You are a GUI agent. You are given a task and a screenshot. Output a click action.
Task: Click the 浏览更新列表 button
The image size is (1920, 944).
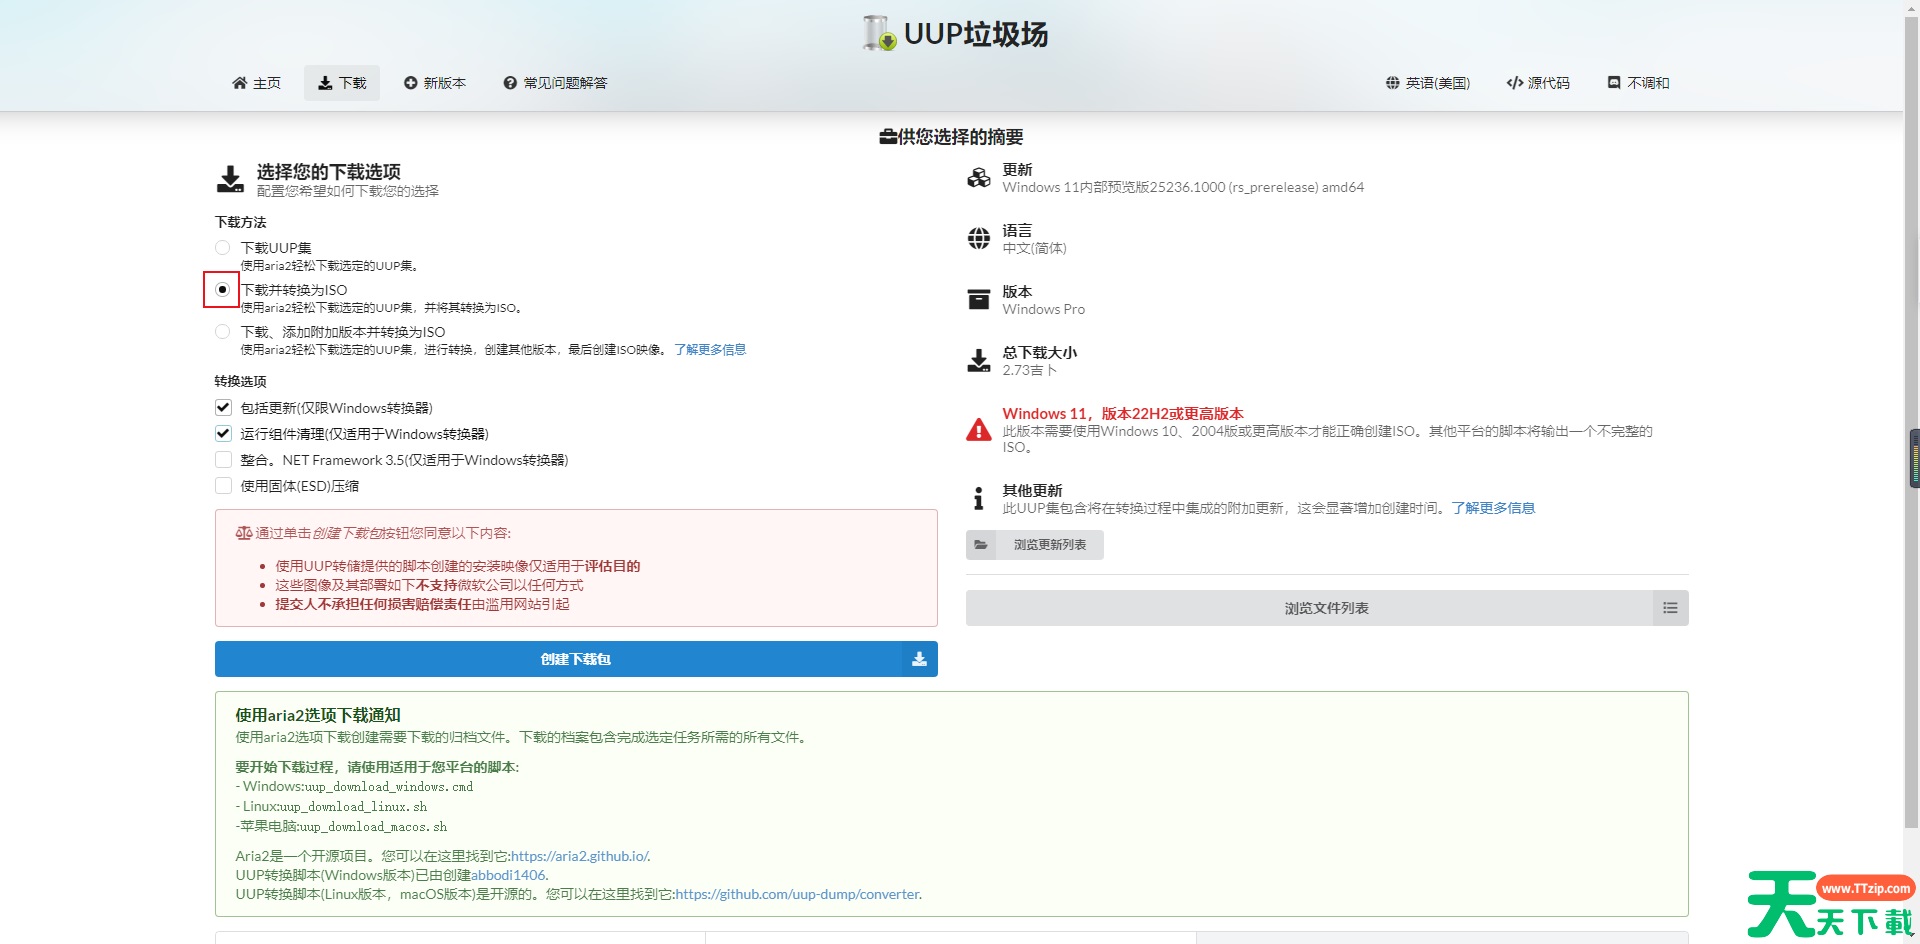tap(1035, 545)
